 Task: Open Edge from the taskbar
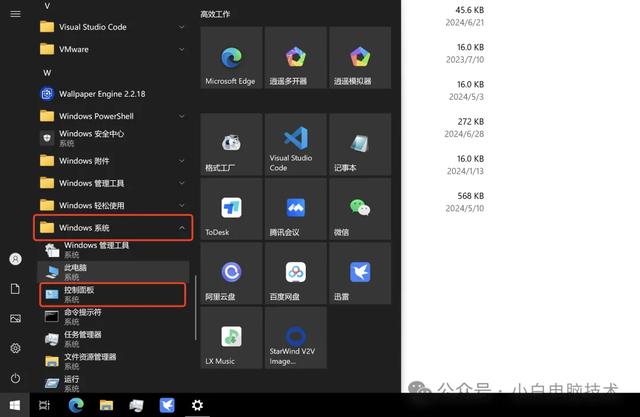pyautogui.click(x=76, y=405)
